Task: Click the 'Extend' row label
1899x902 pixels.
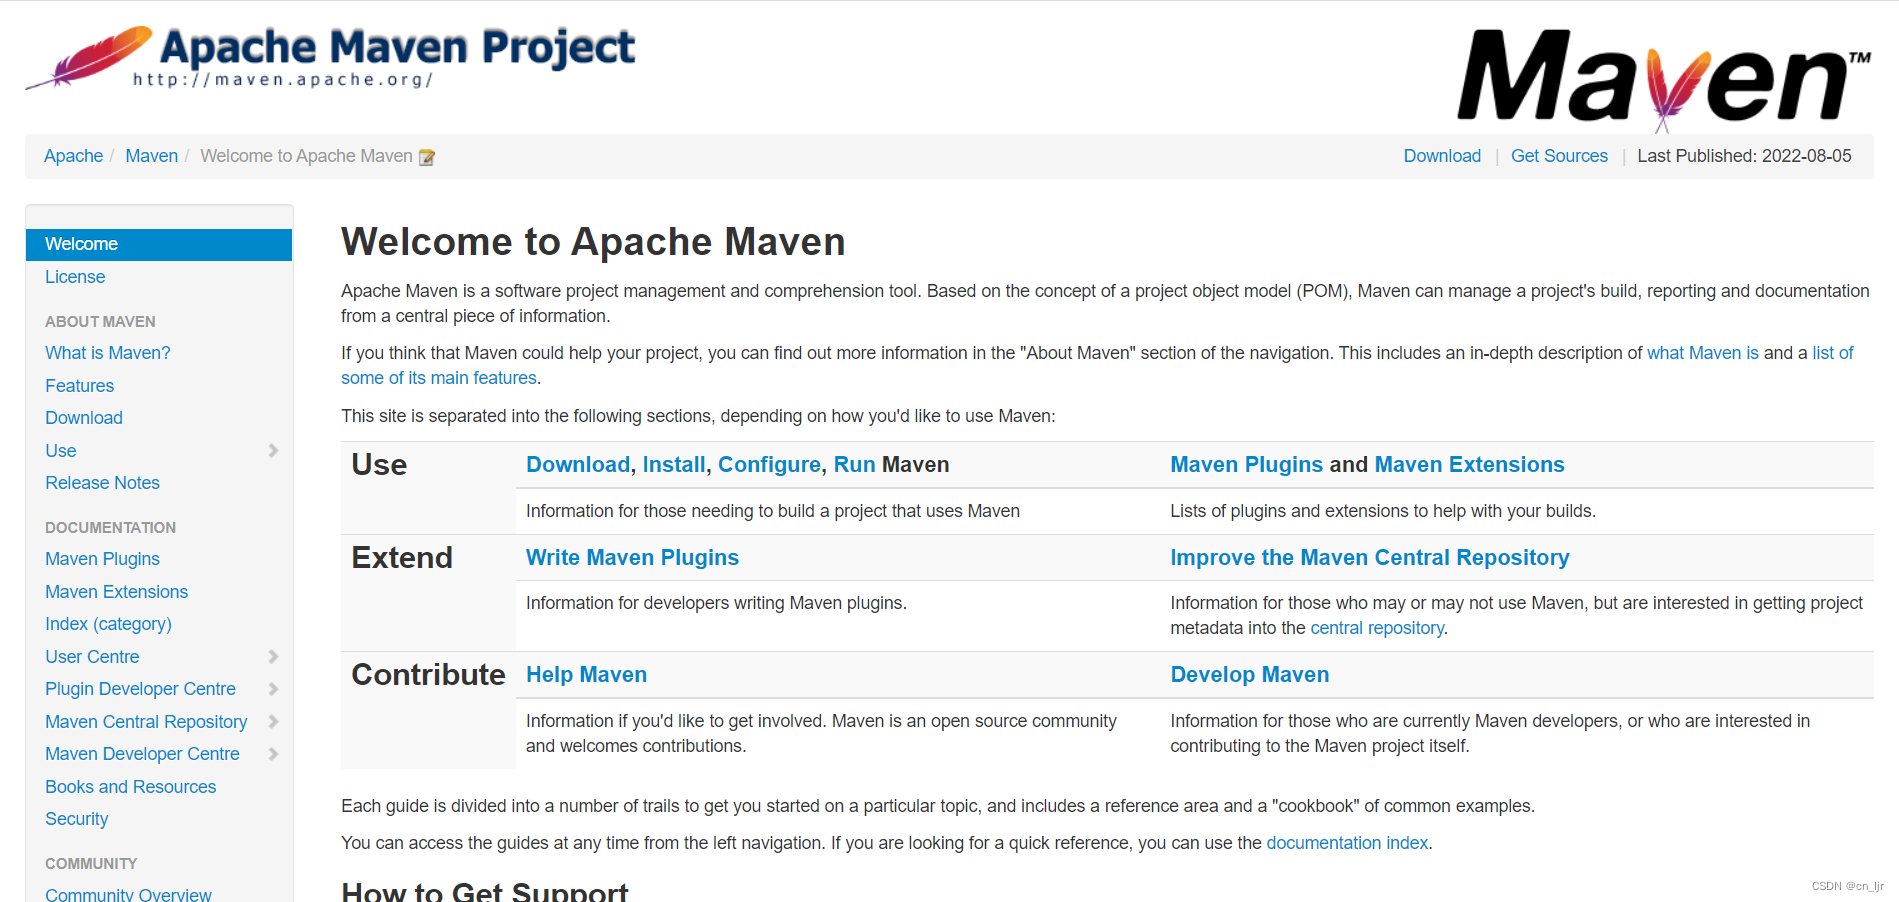Action: [x=402, y=558]
